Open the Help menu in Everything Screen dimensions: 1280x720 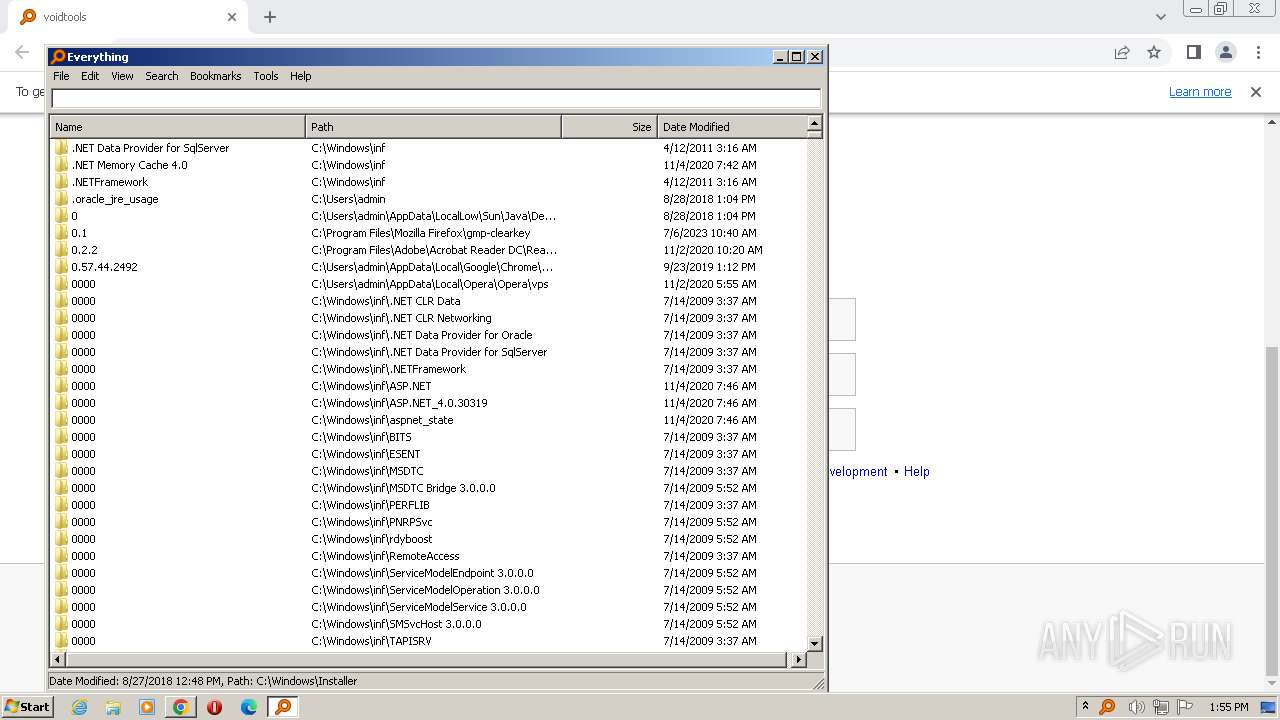[300, 76]
